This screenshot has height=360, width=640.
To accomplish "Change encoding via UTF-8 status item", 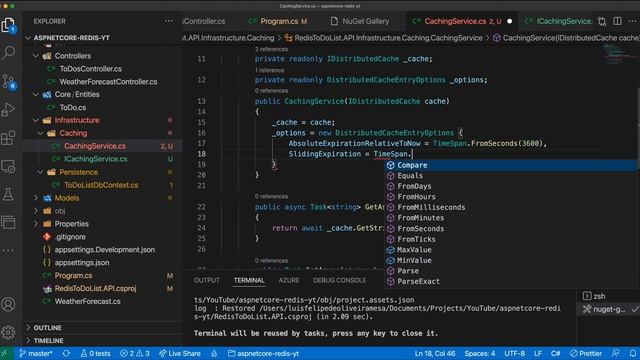I will coord(515,353).
